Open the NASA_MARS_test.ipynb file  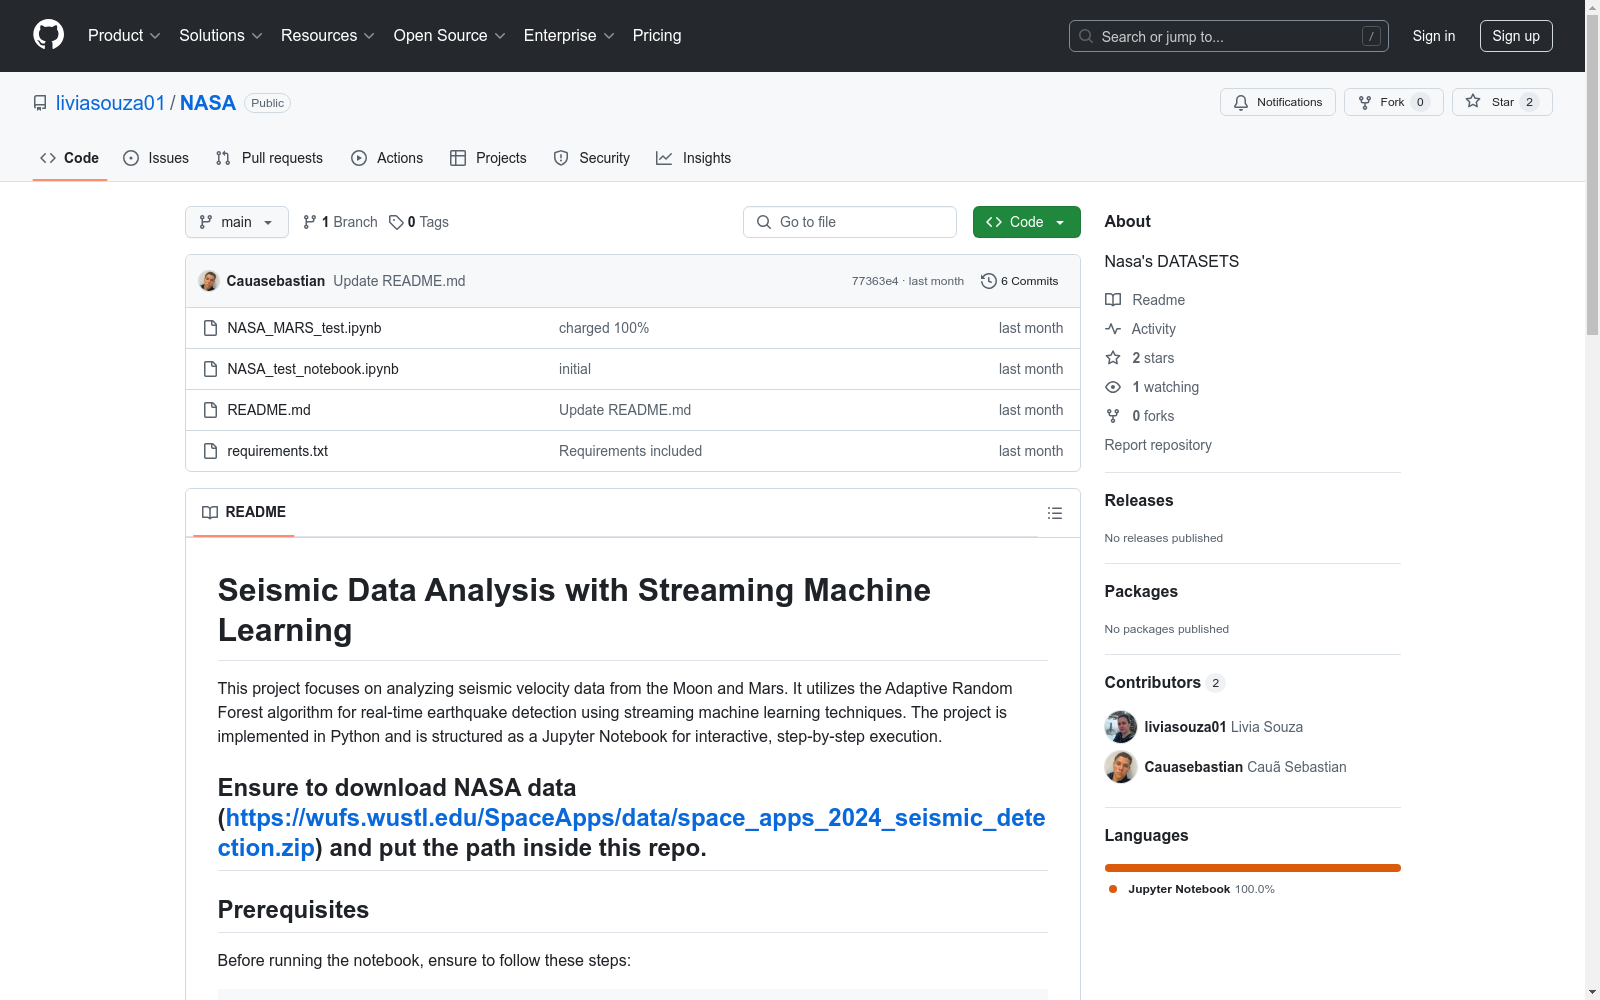click(304, 328)
